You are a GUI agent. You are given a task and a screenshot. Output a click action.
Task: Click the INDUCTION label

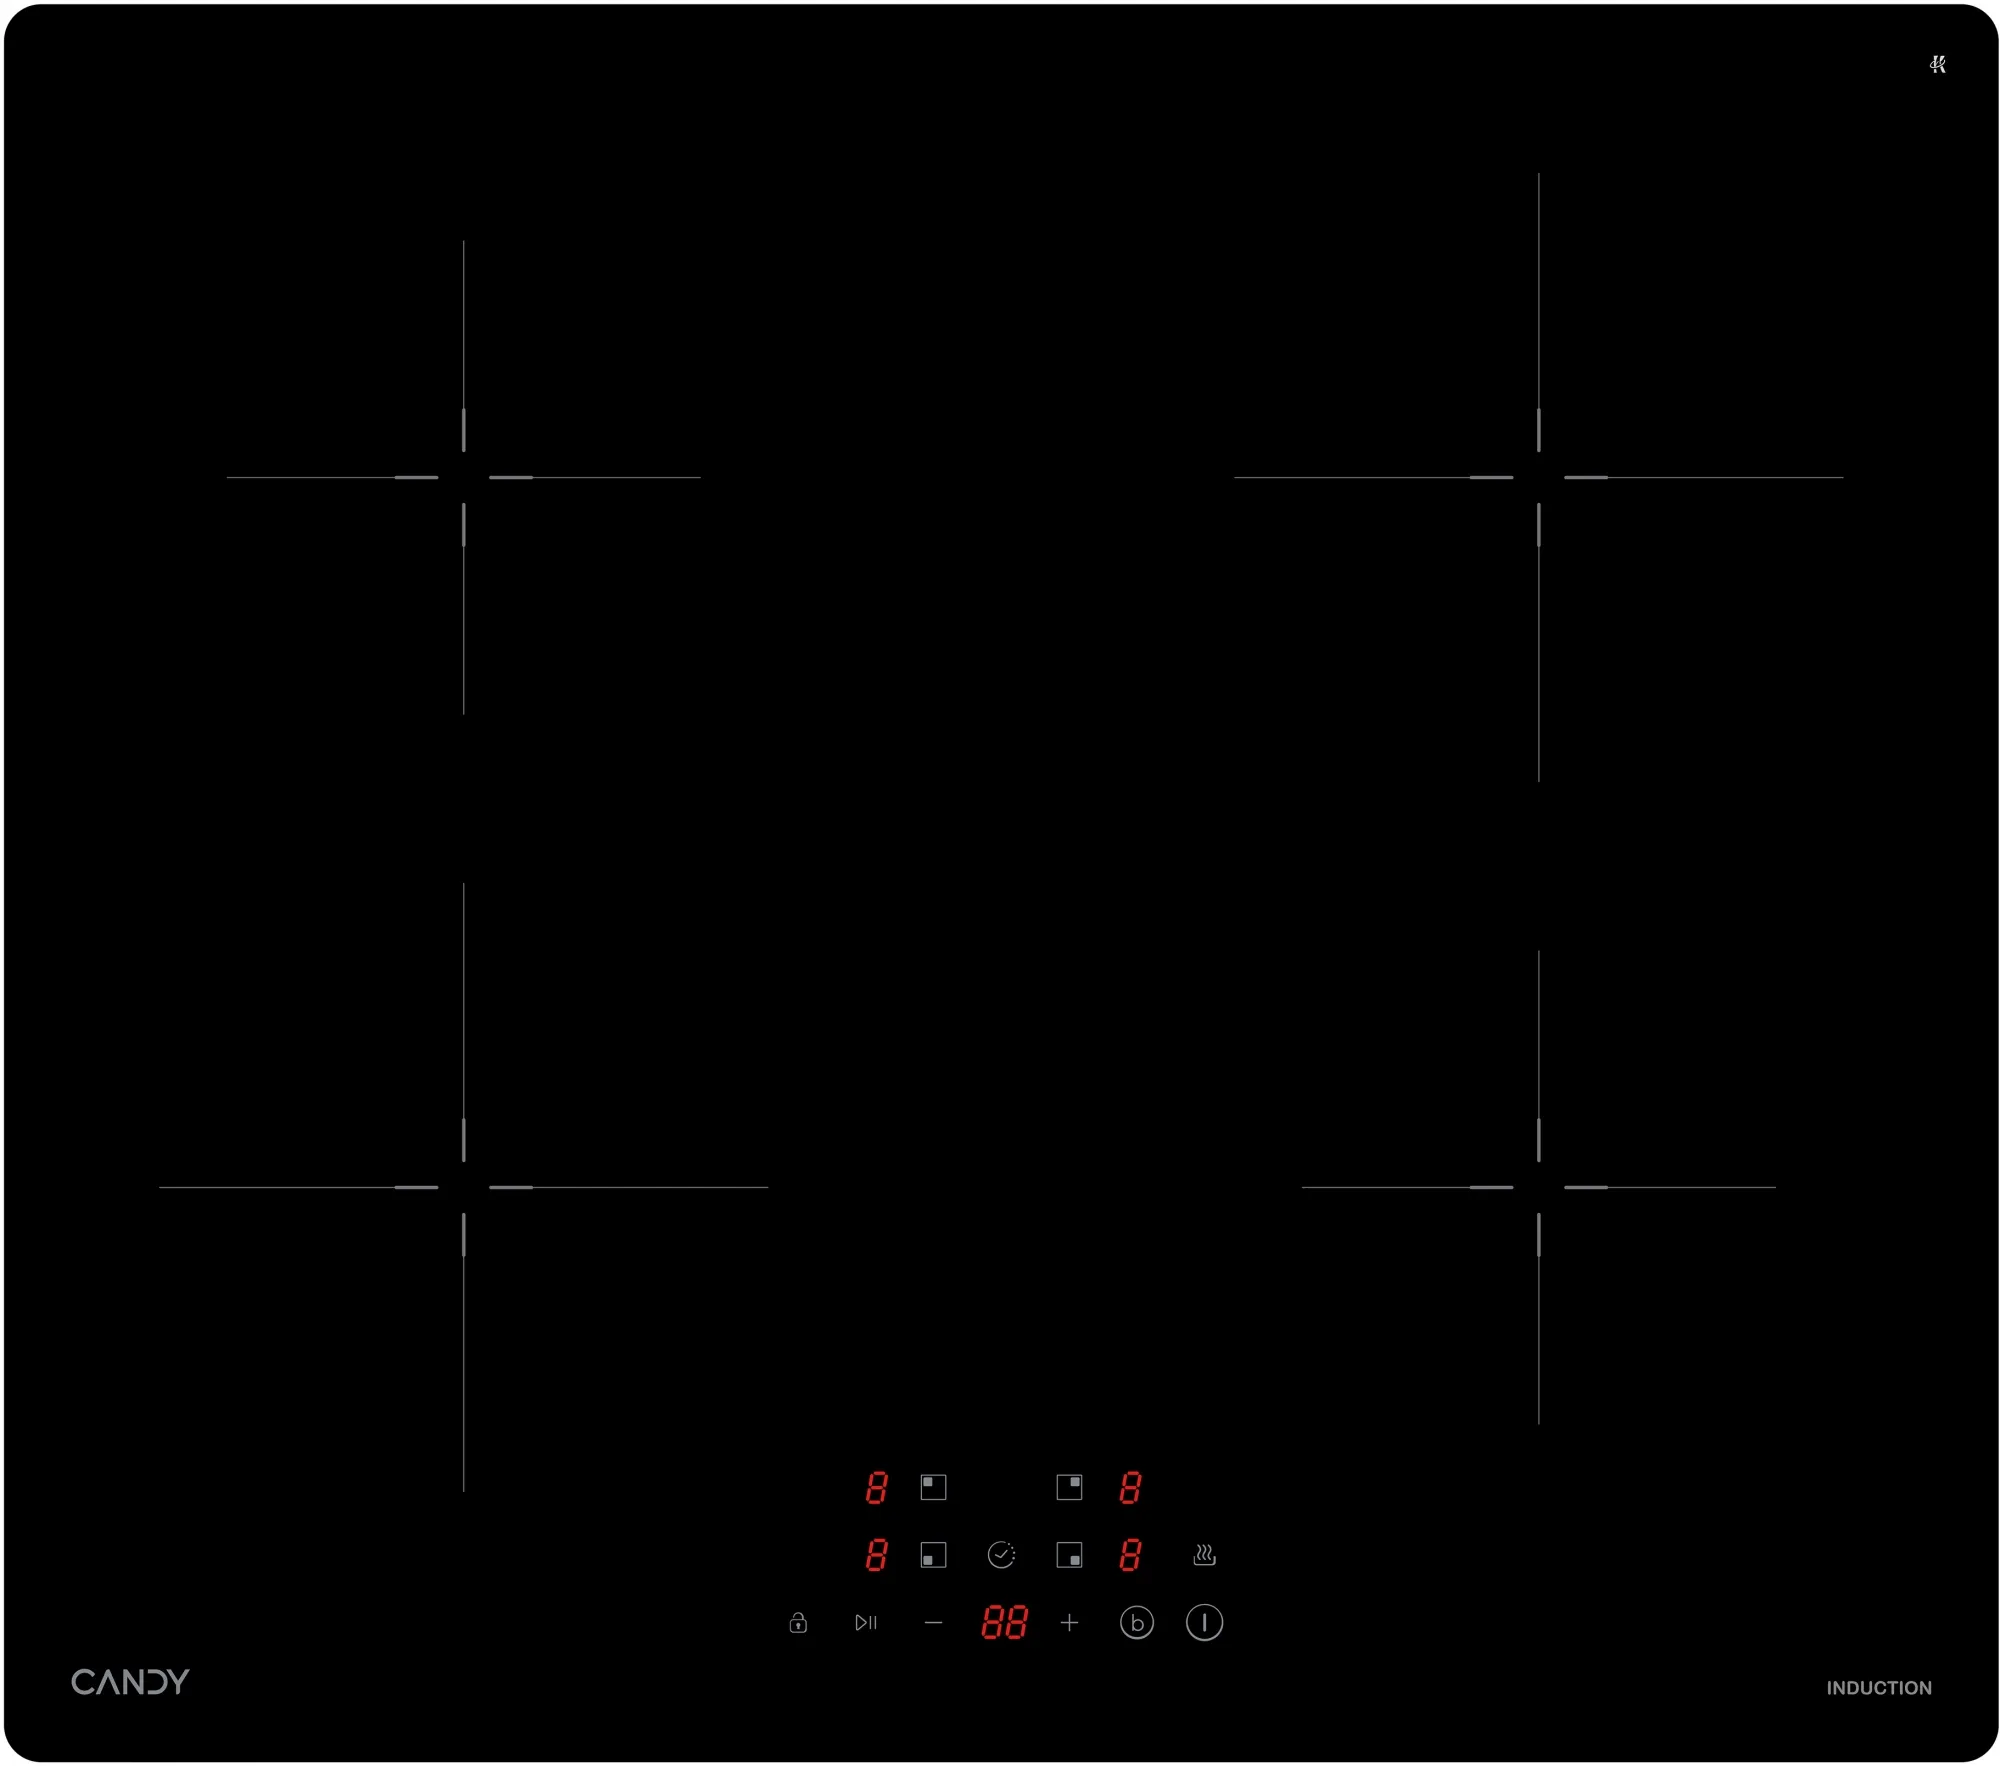point(1878,1687)
